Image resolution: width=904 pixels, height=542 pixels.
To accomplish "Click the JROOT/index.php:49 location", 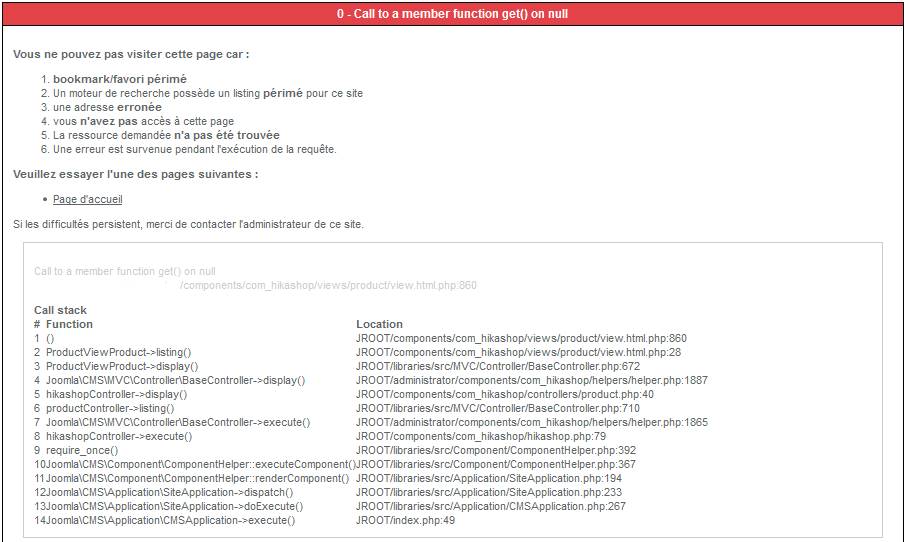I will point(405,520).
